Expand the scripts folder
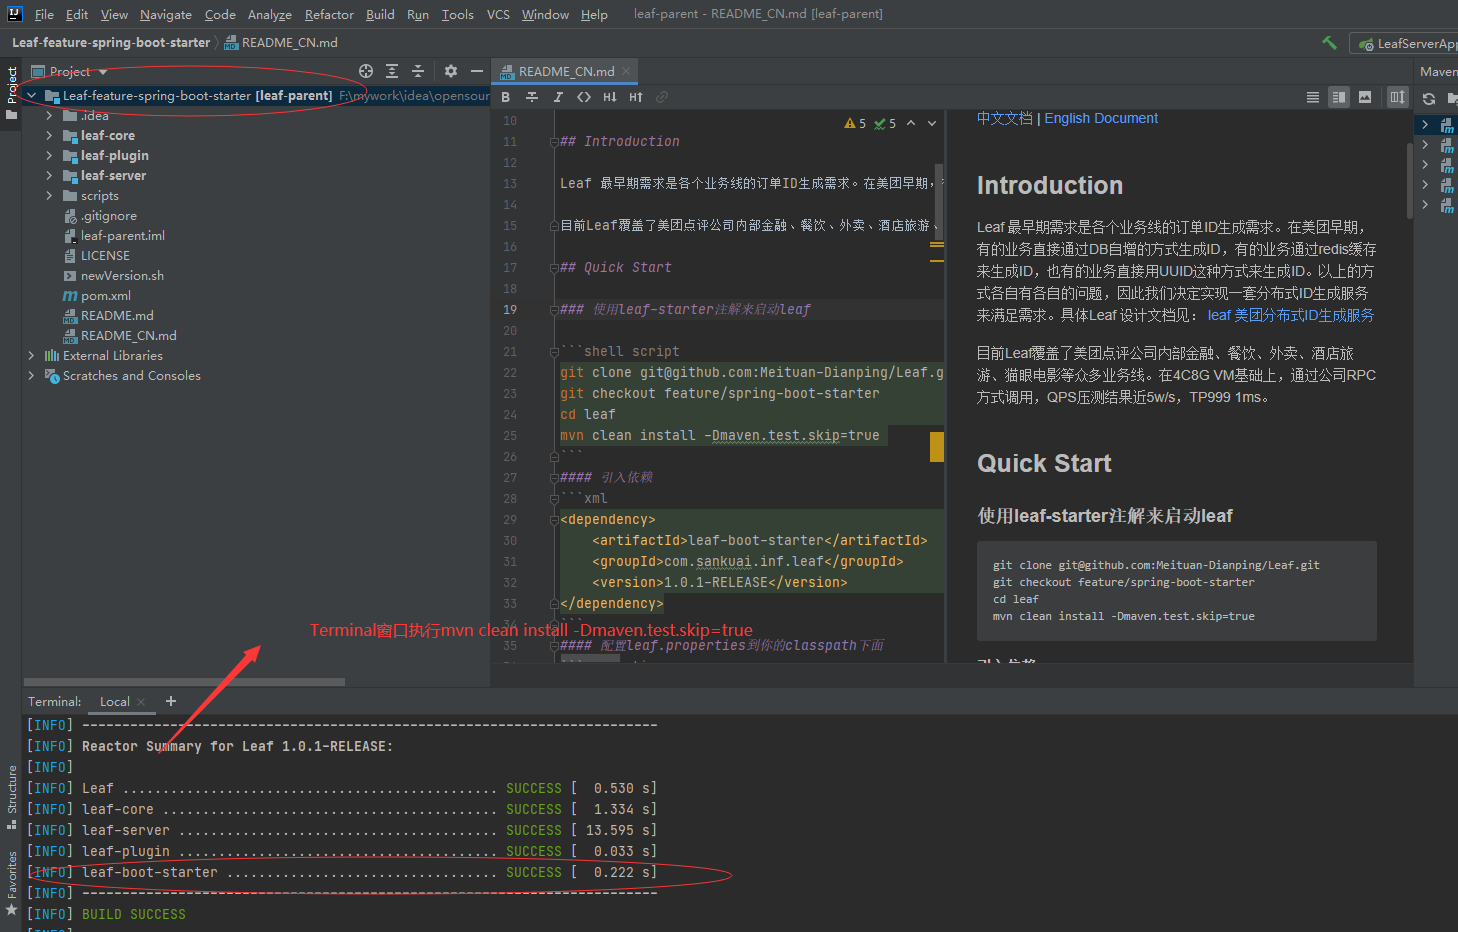 coord(49,196)
